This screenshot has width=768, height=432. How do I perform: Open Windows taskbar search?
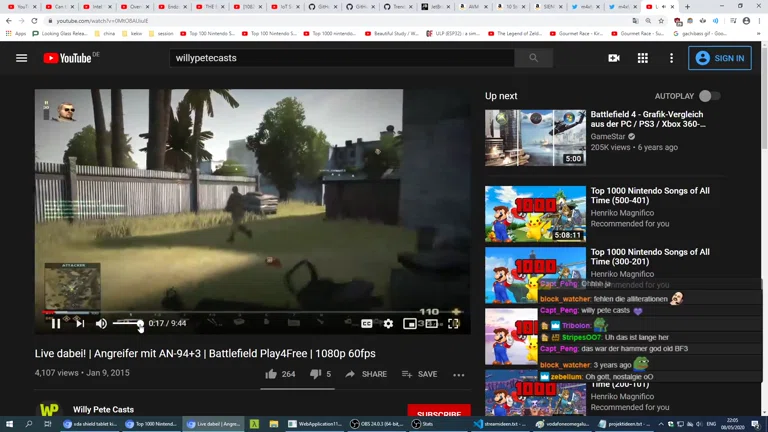[x=28, y=424]
